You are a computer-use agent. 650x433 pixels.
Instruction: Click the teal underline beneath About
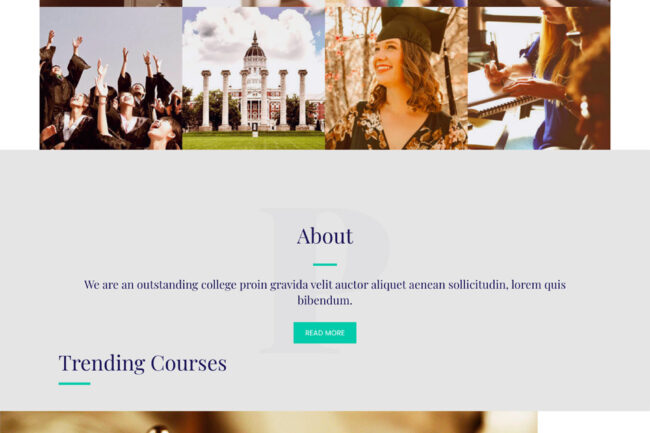point(325,264)
